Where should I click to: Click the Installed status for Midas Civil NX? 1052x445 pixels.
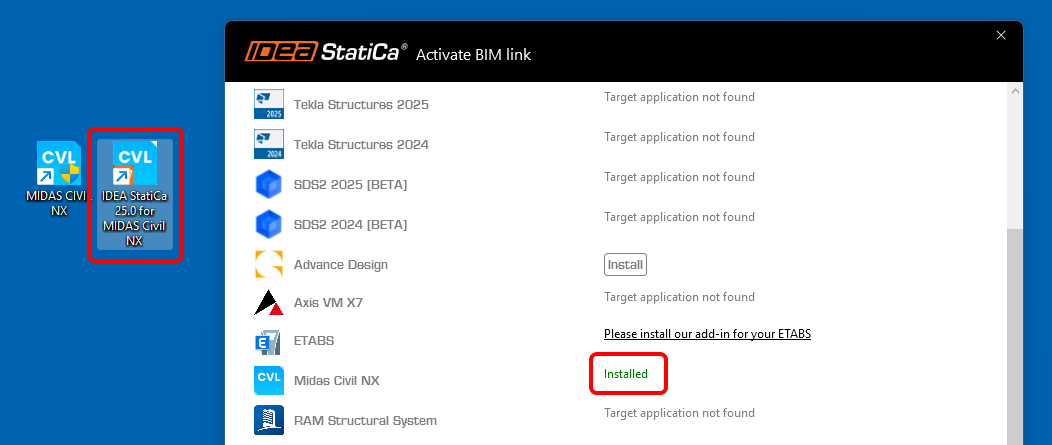[x=626, y=374]
